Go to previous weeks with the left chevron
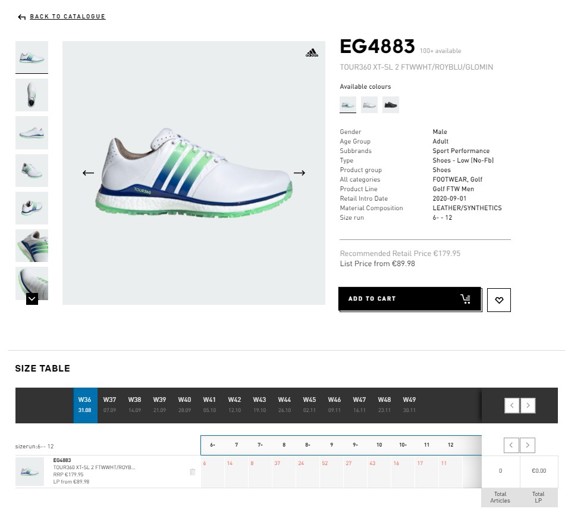The height and width of the screenshot is (520, 568). (x=512, y=405)
